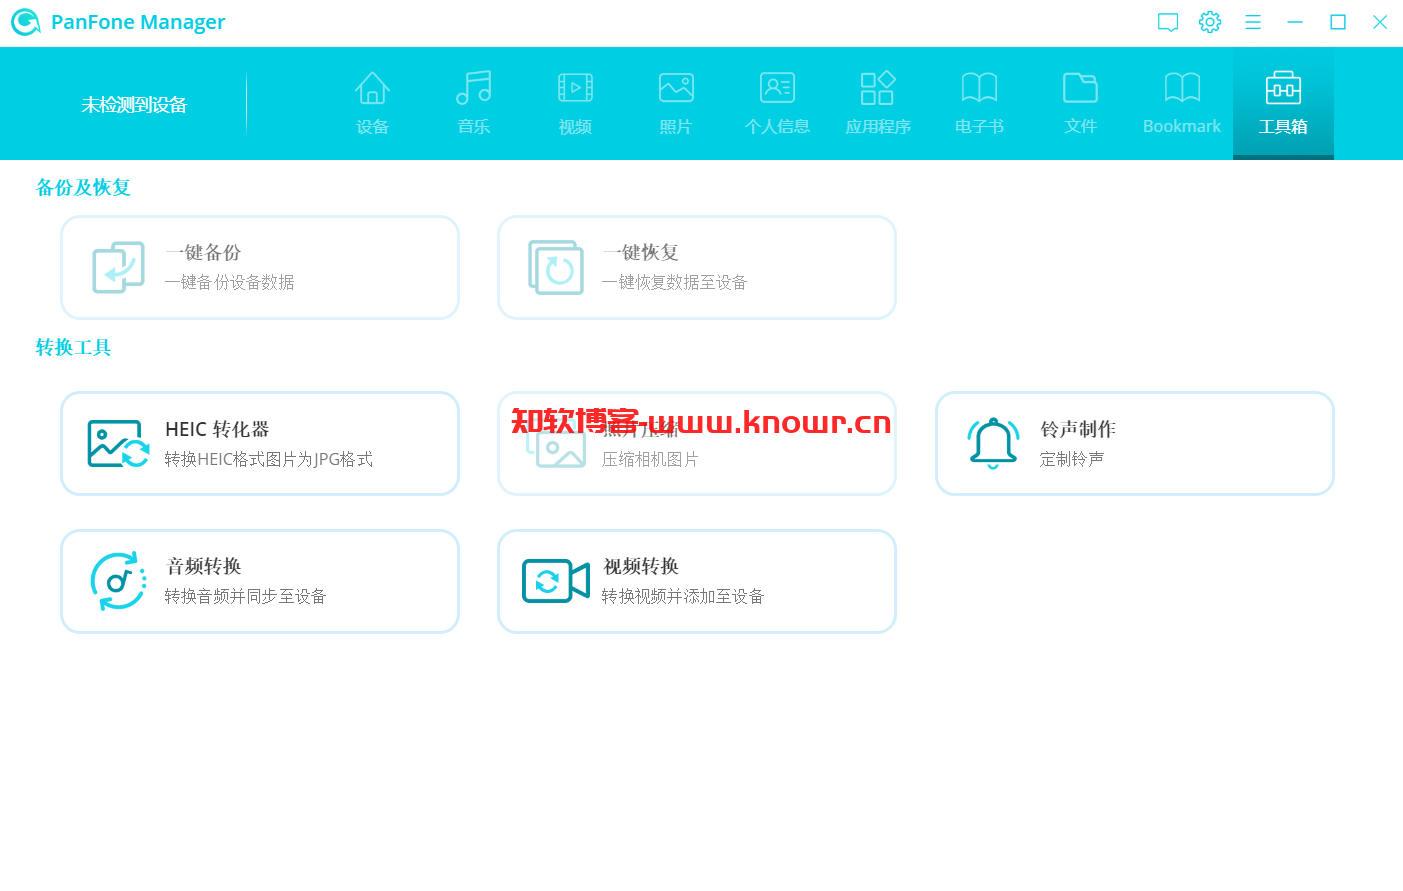
Task: Click 未检测到设备 device status text
Action: tap(134, 105)
